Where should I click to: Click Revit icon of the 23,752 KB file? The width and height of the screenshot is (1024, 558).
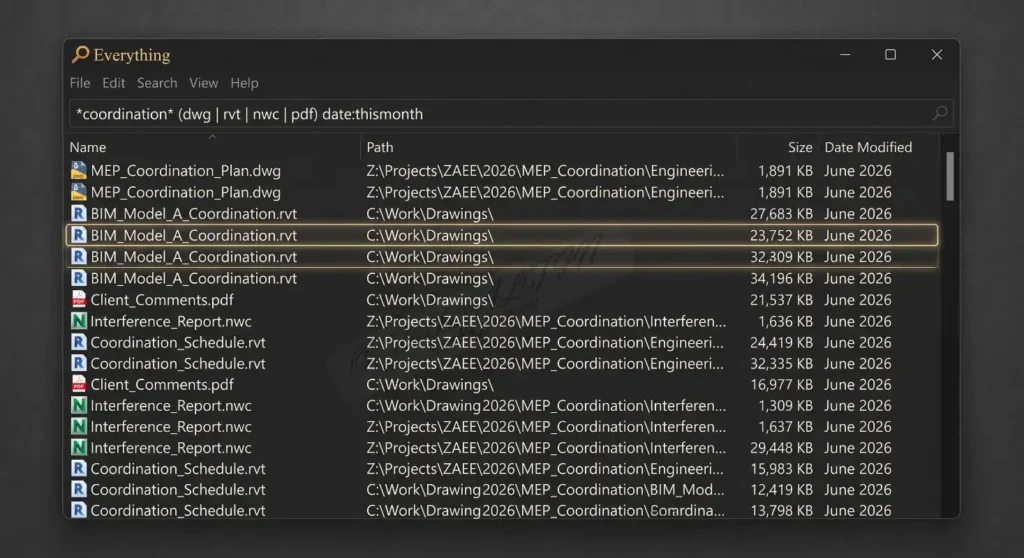coord(78,235)
